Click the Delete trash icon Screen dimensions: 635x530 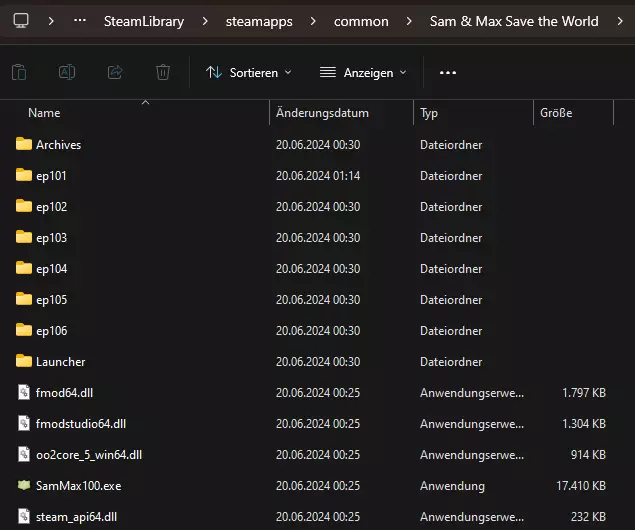point(163,72)
